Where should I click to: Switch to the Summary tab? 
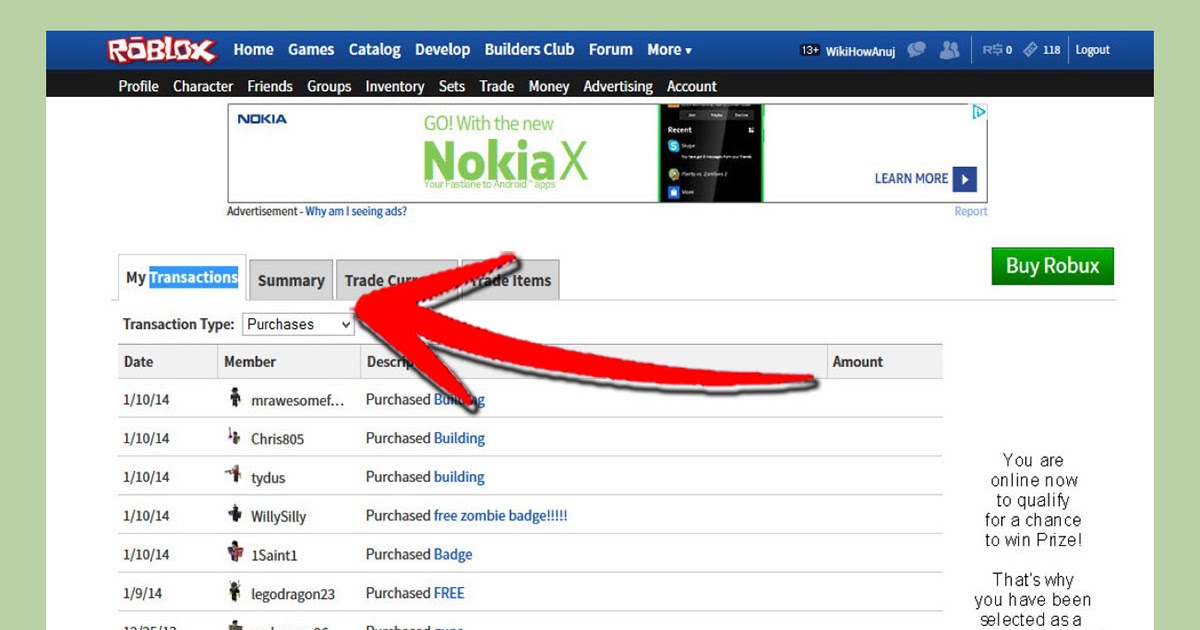pyautogui.click(x=291, y=281)
